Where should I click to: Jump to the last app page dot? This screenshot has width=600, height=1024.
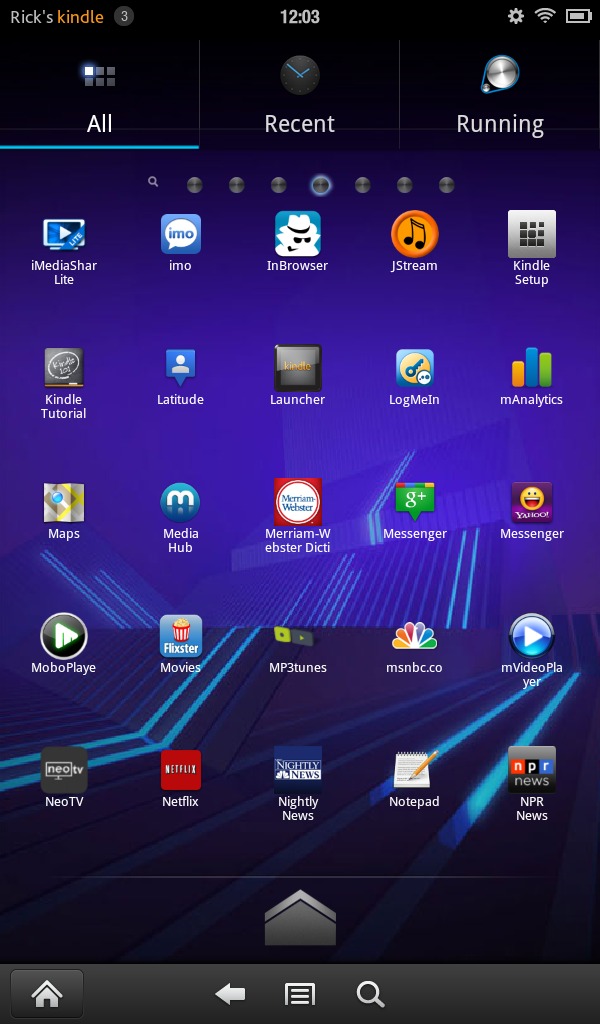click(446, 185)
